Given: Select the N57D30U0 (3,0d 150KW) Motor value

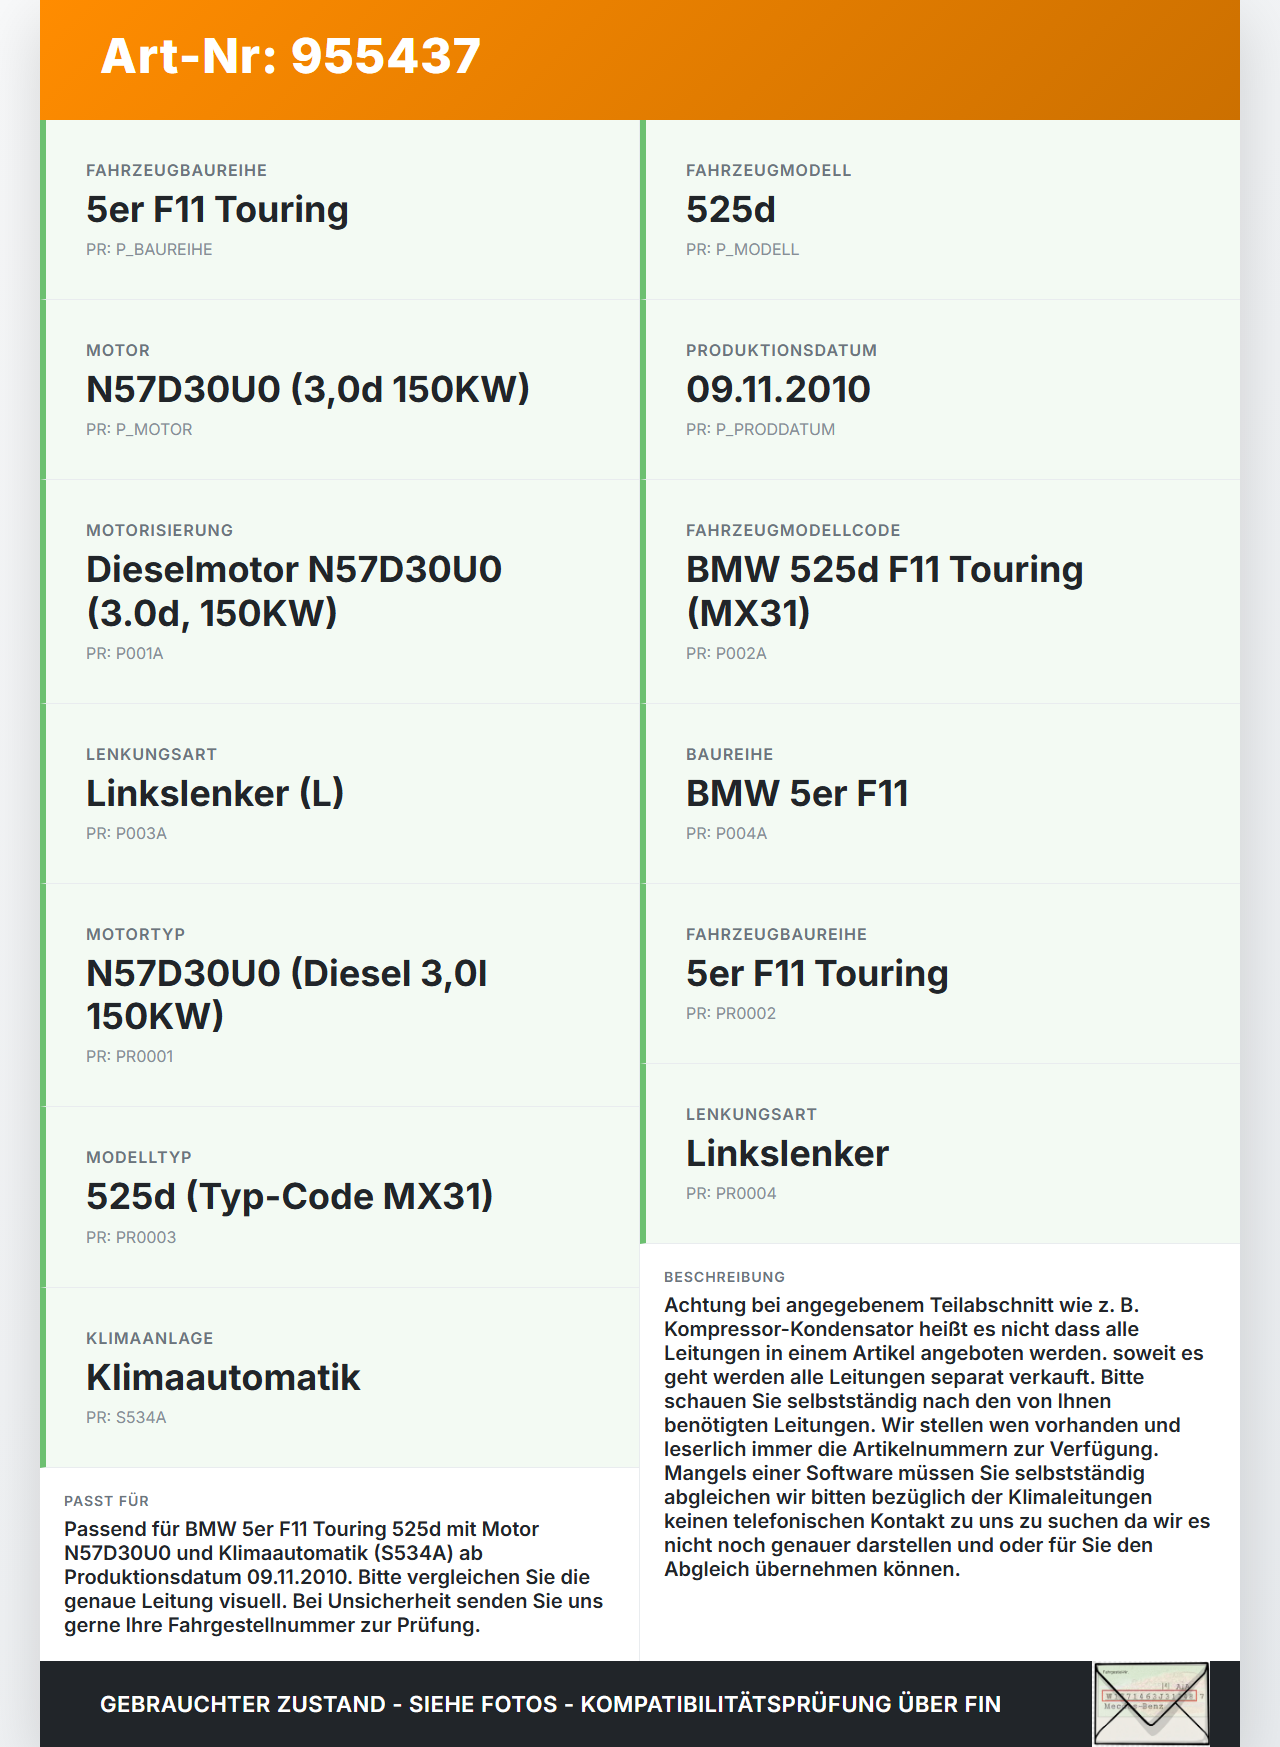Looking at the screenshot, I should 308,389.
